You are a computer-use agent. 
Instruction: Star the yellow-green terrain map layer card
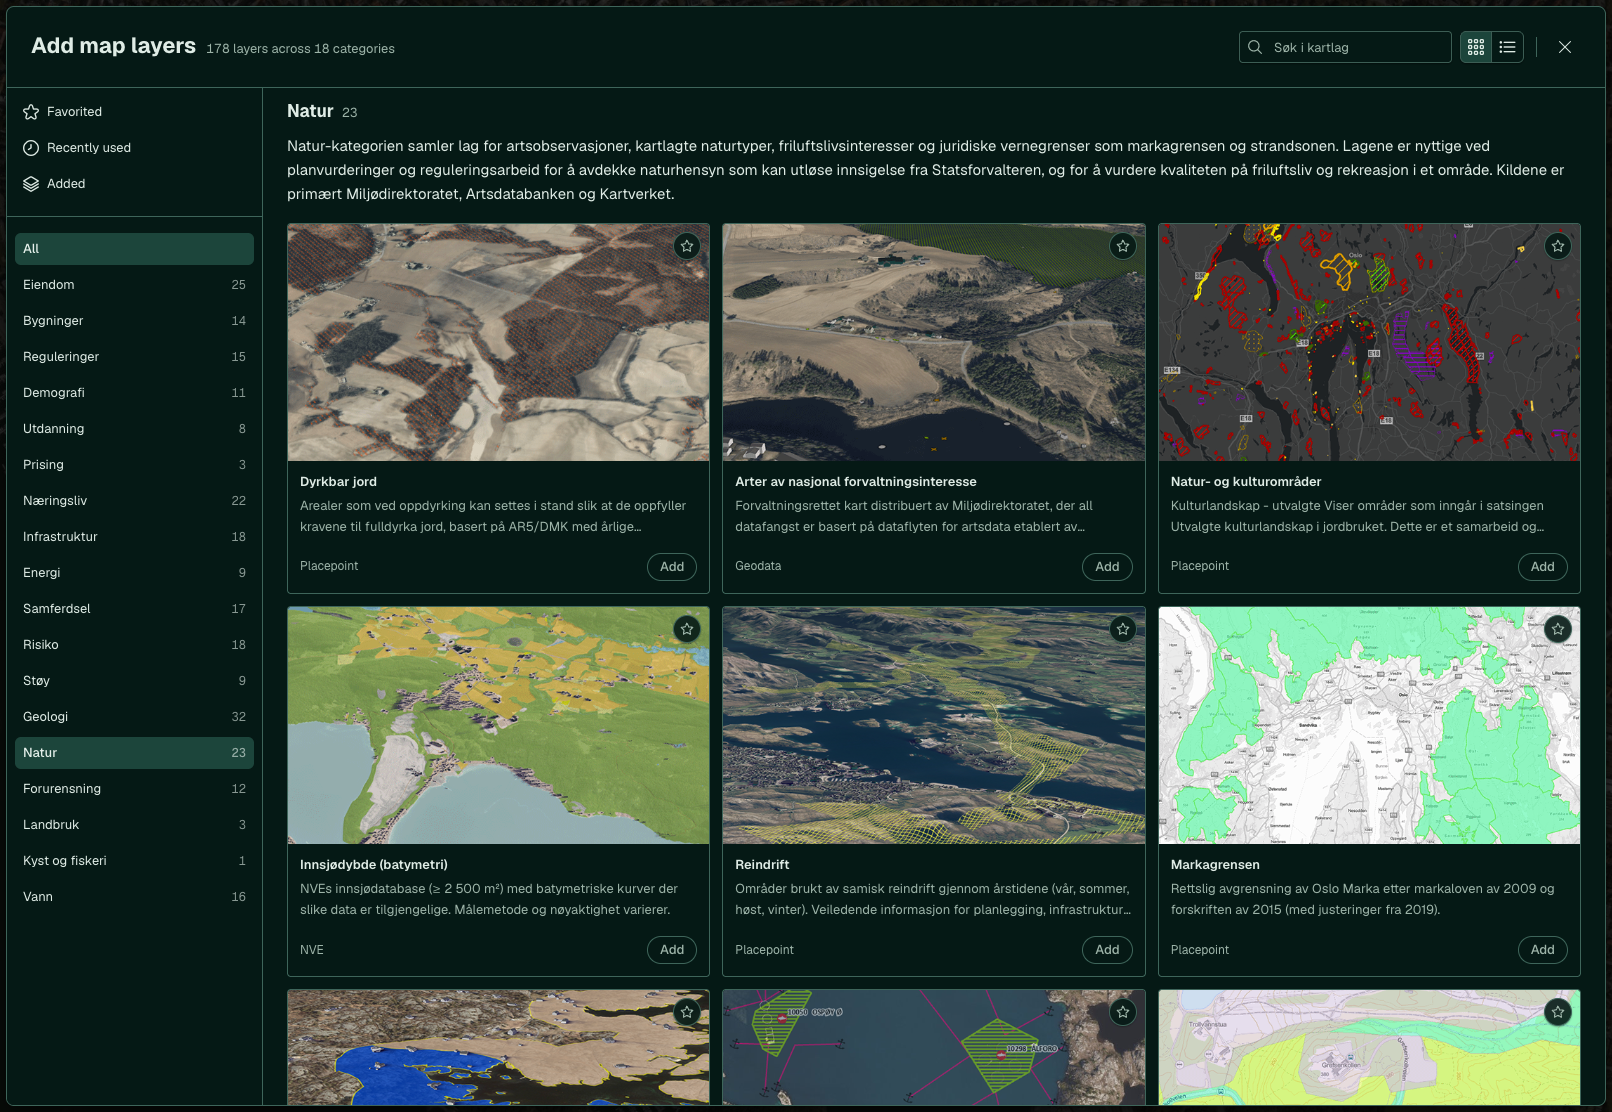click(x=1558, y=1012)
